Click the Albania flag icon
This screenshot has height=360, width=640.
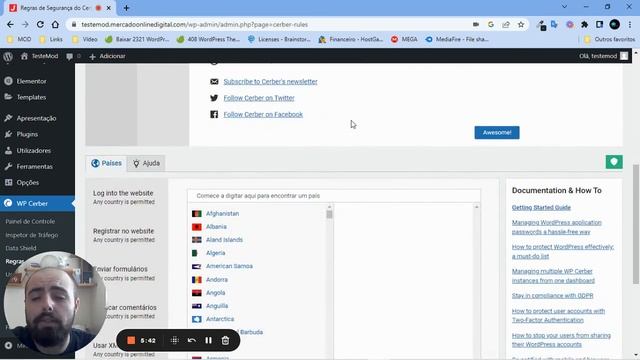[x=197, y=227]
